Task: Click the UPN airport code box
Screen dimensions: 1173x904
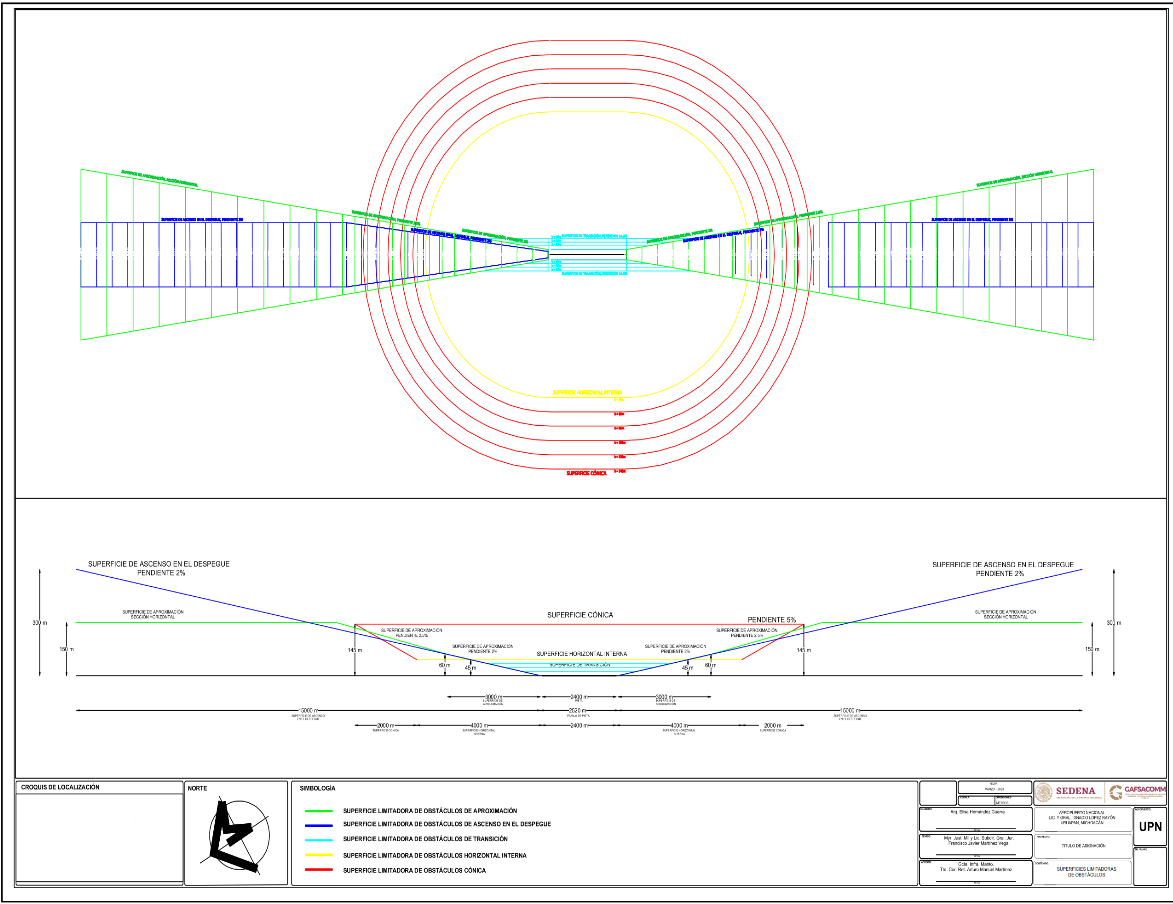Action: point(1149,826)
